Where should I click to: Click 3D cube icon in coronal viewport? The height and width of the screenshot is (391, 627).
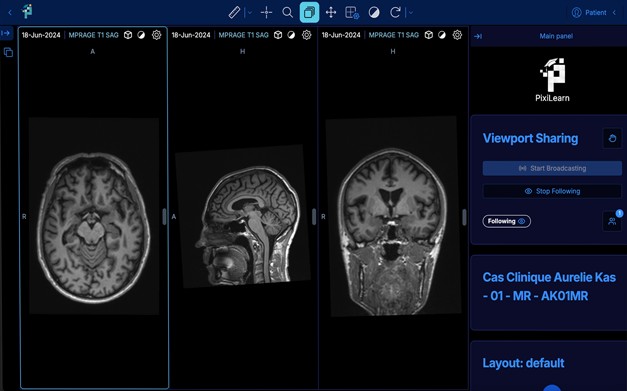[429, 35]
